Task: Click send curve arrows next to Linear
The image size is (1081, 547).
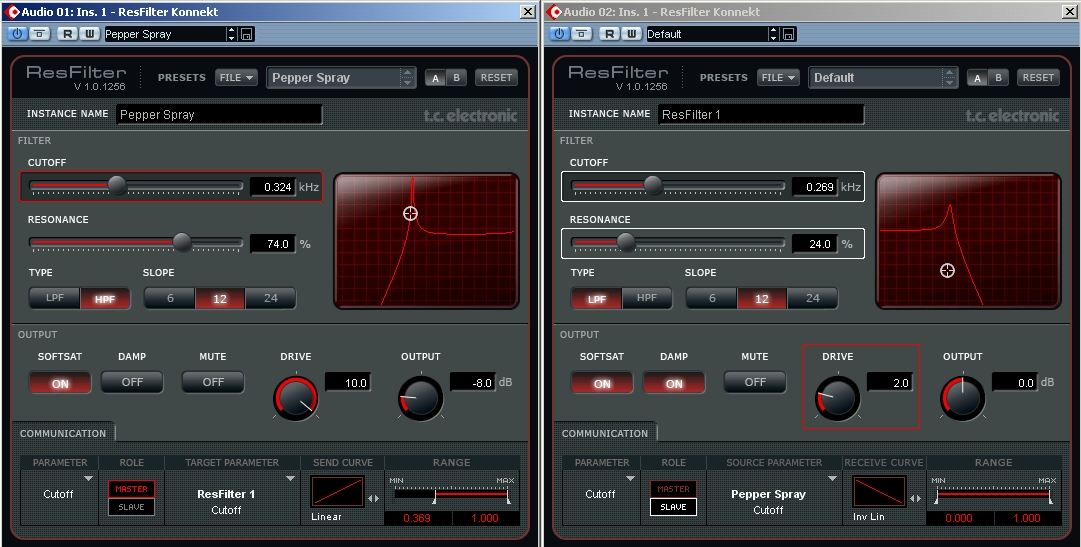Action: tap(373, 499)
